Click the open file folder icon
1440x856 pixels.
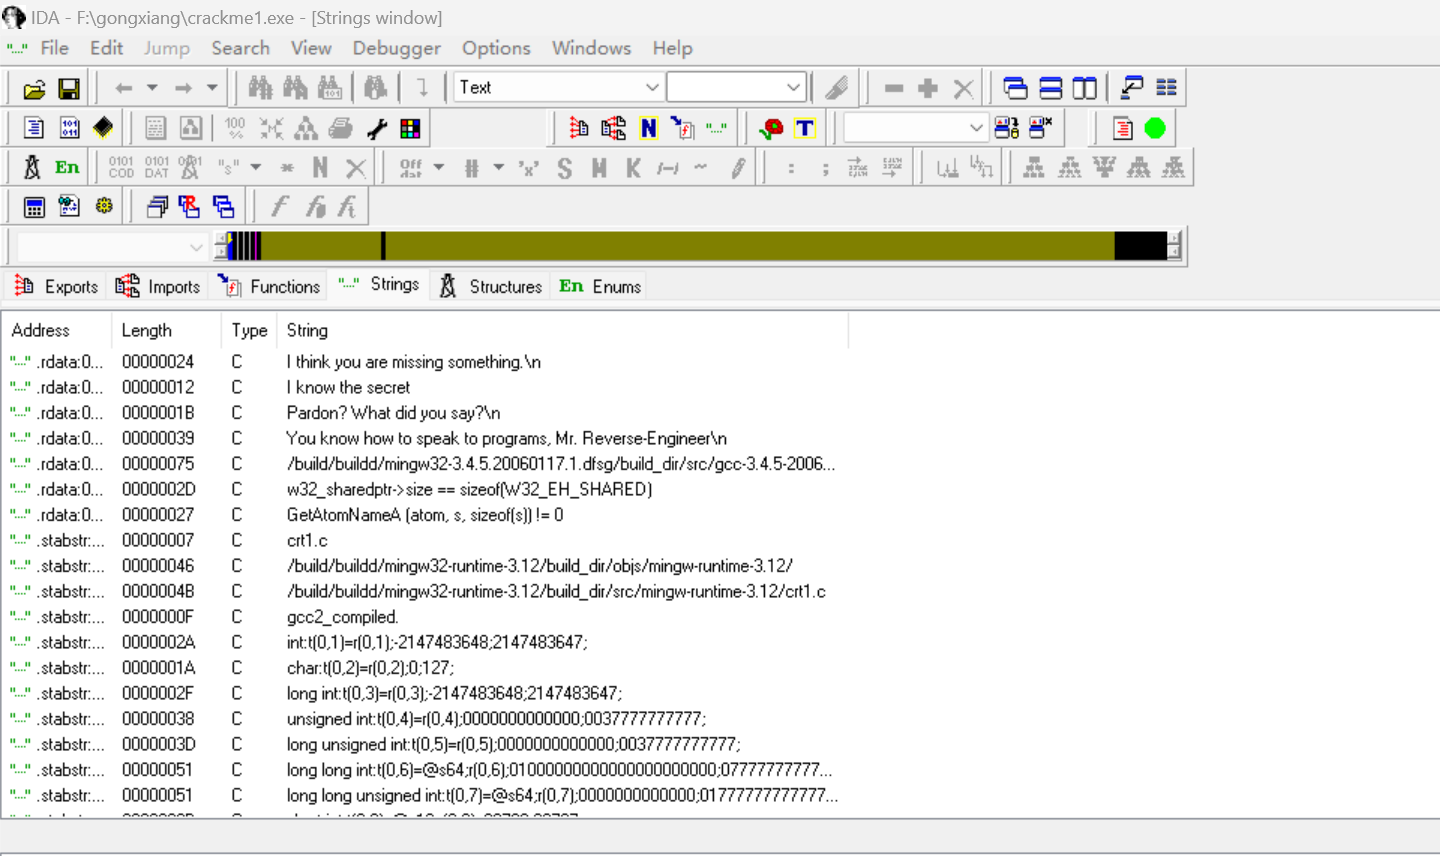pos(34,89)
